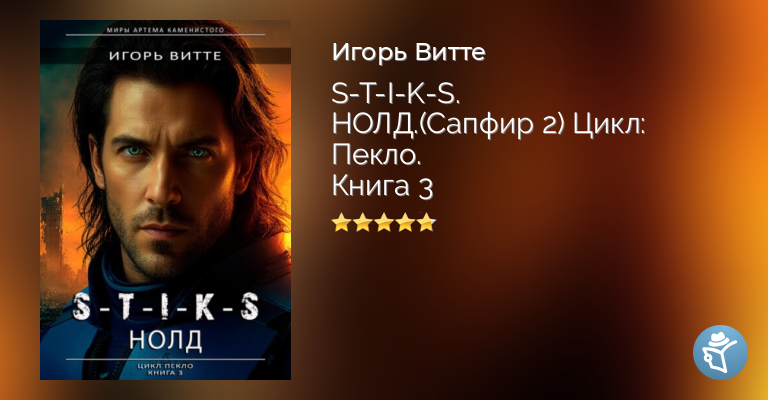768x400 pixels.
Task: Click the blue reader logo icon
Action: (x=720, y=352)
